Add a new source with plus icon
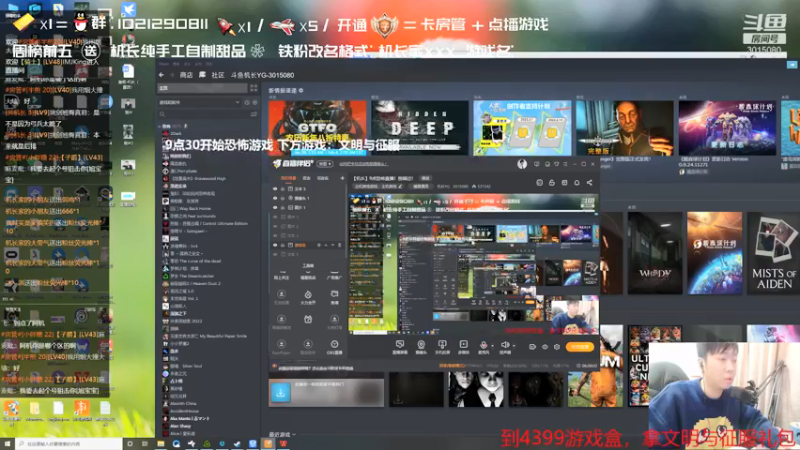 [342, 178]
